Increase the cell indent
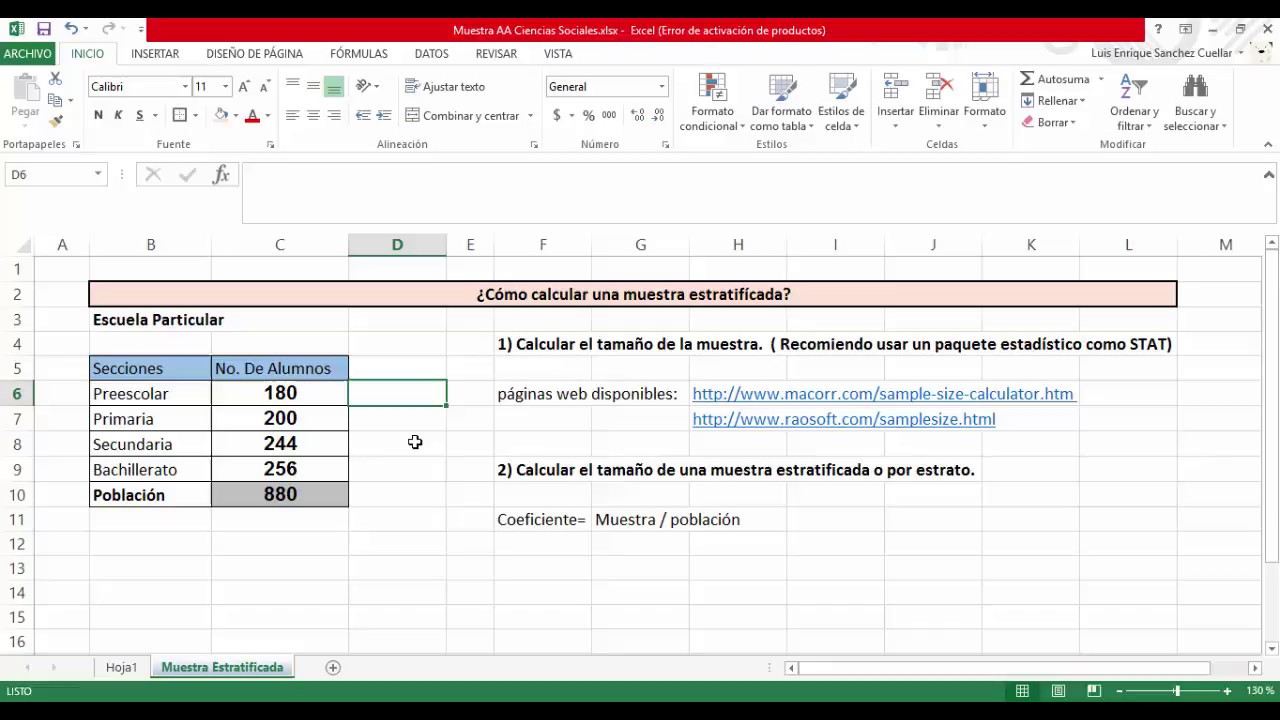Viewport: 1280px width, 720px height. click(x=384, y=116)
